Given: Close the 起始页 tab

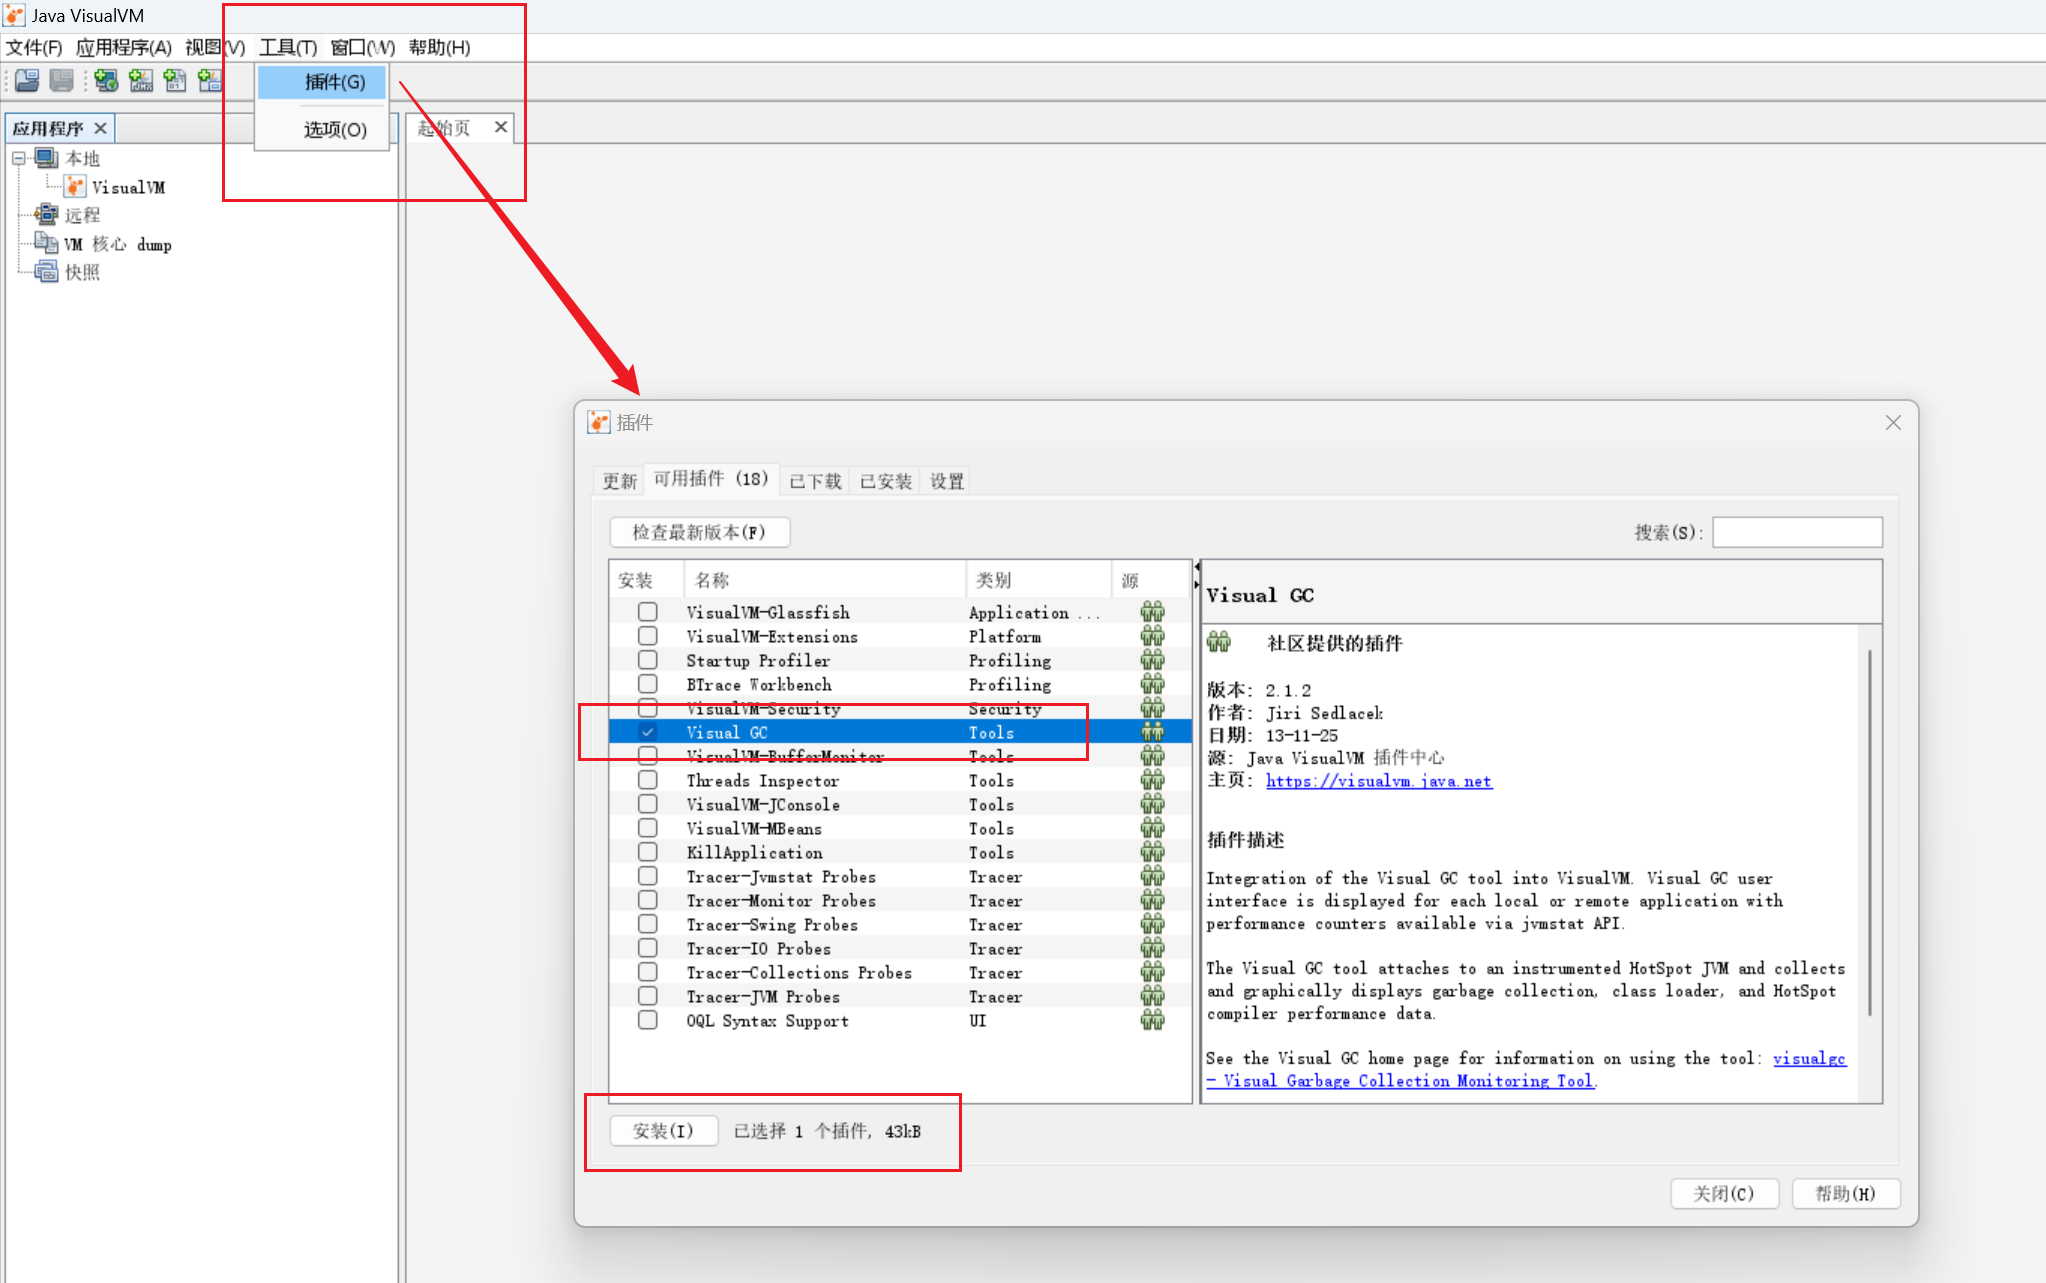Looking at the screenshot, I should 501,127.
